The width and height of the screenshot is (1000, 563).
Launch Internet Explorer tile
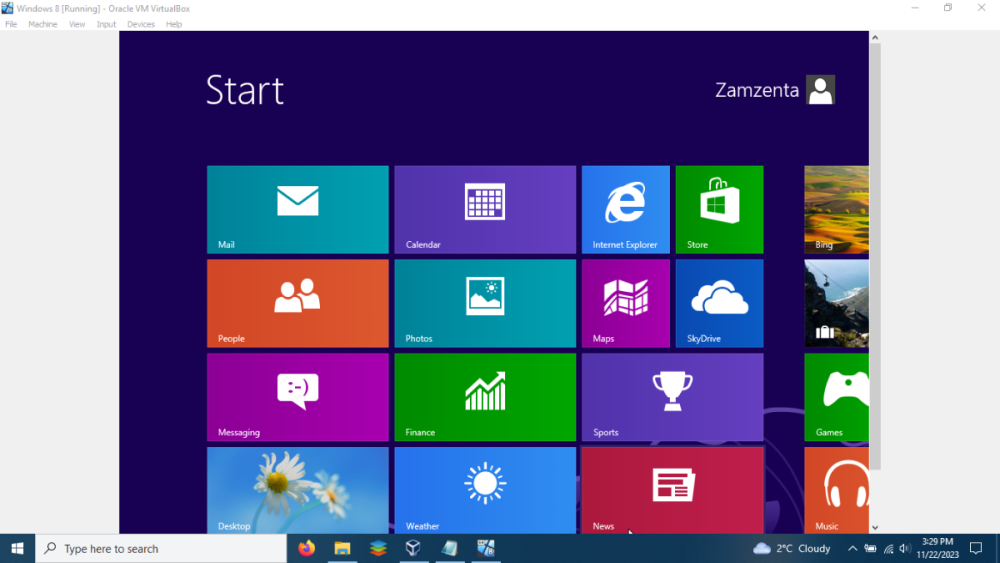click(x=626, y=210)
